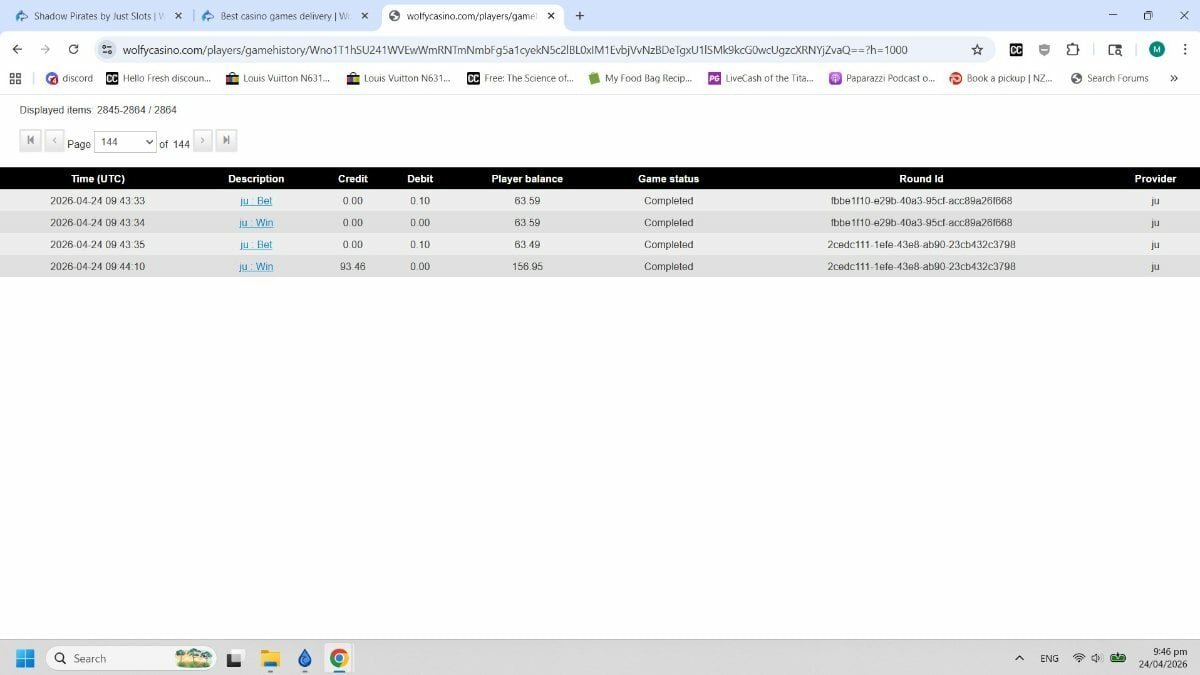The image size is (1200, 675).
Task: Open the ju : Bet link at 09:43:33
Action: pos(256,201)
